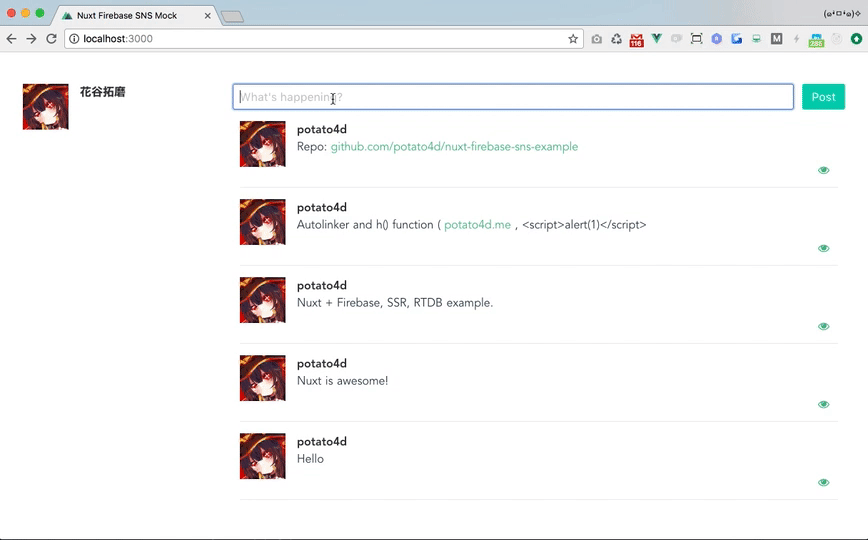Click the localhost:3000 address bar

[324, 39]
